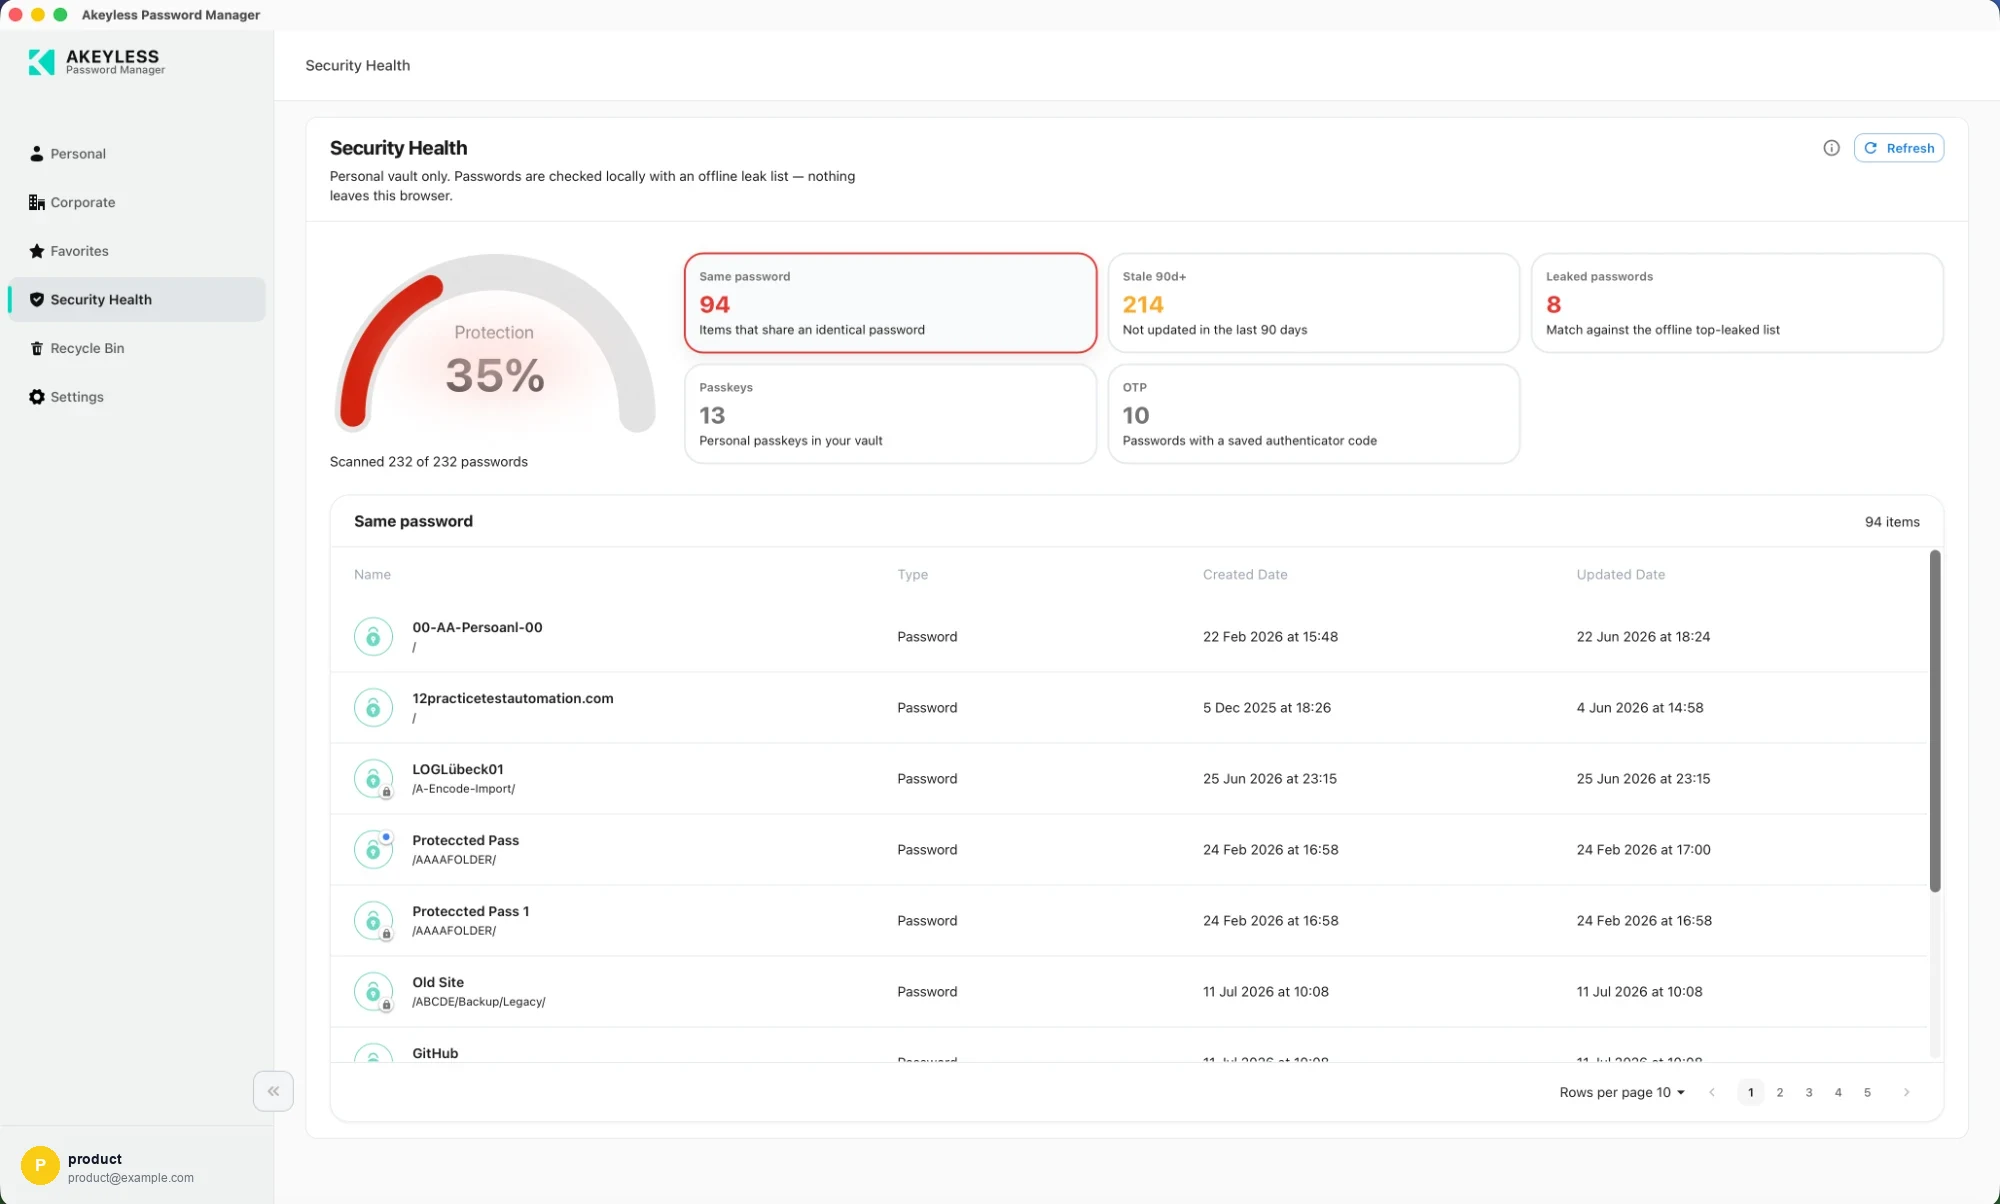Click the LOGLübeck01 entry name

click(458, 769)
